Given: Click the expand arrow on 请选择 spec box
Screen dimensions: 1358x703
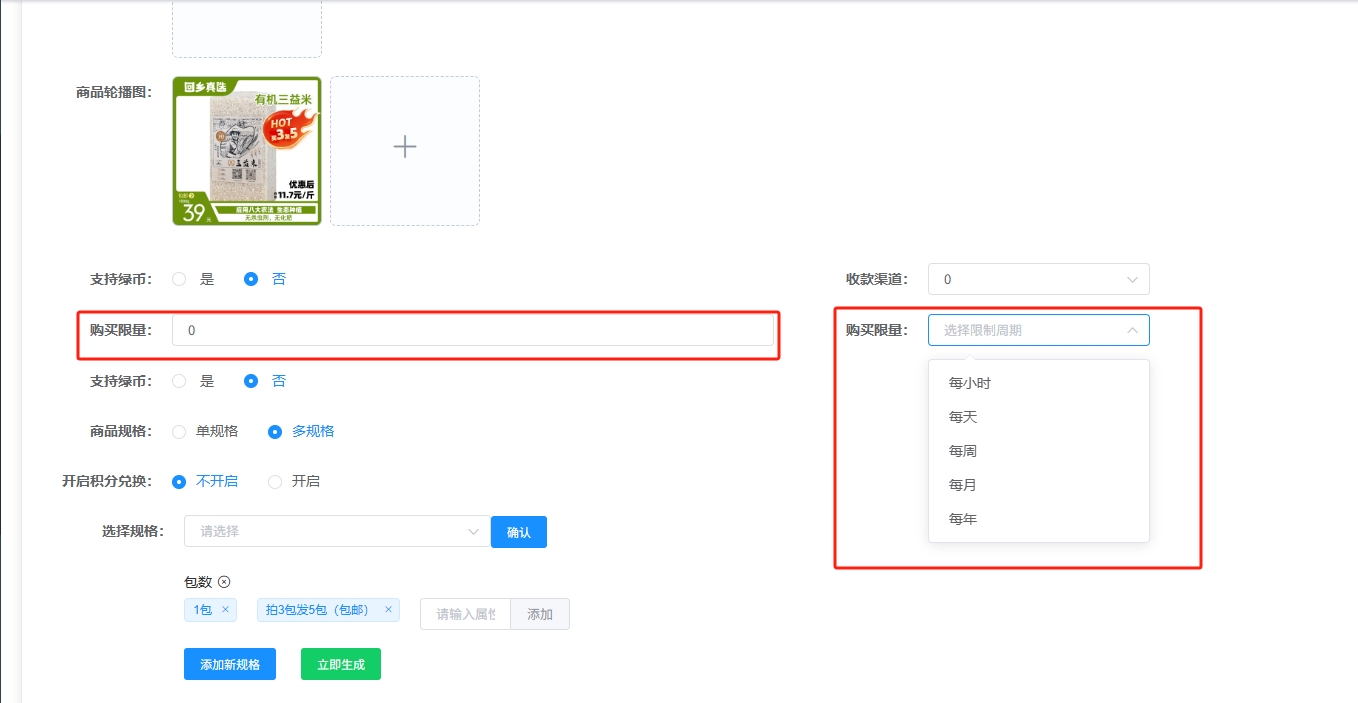Looking at the screenshot, I should 473,531.
